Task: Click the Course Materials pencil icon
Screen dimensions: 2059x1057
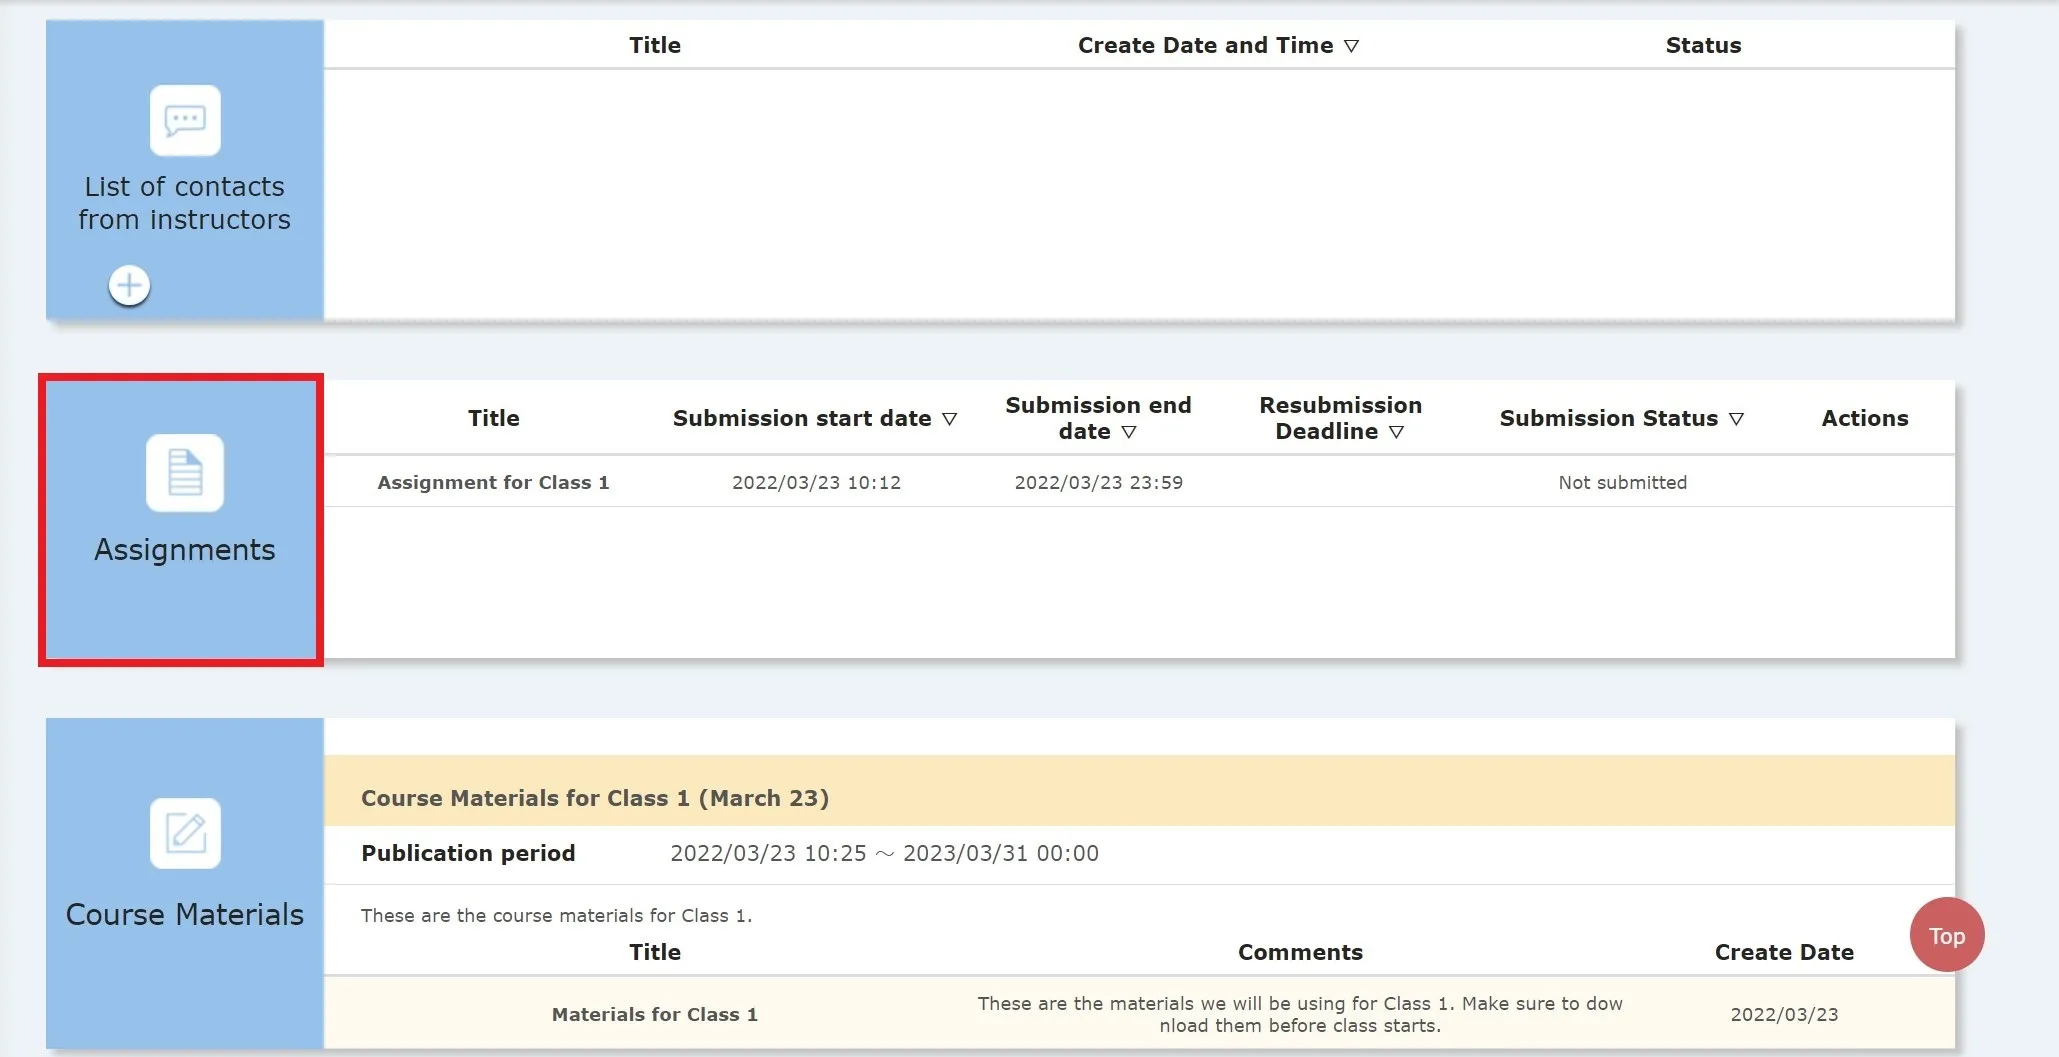Action: point(185,833)
